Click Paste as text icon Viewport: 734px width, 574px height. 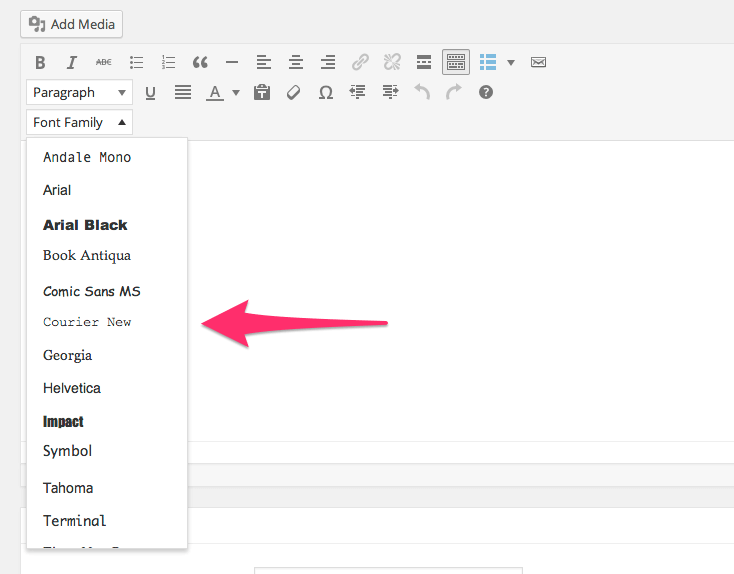(x=262, y=92)
